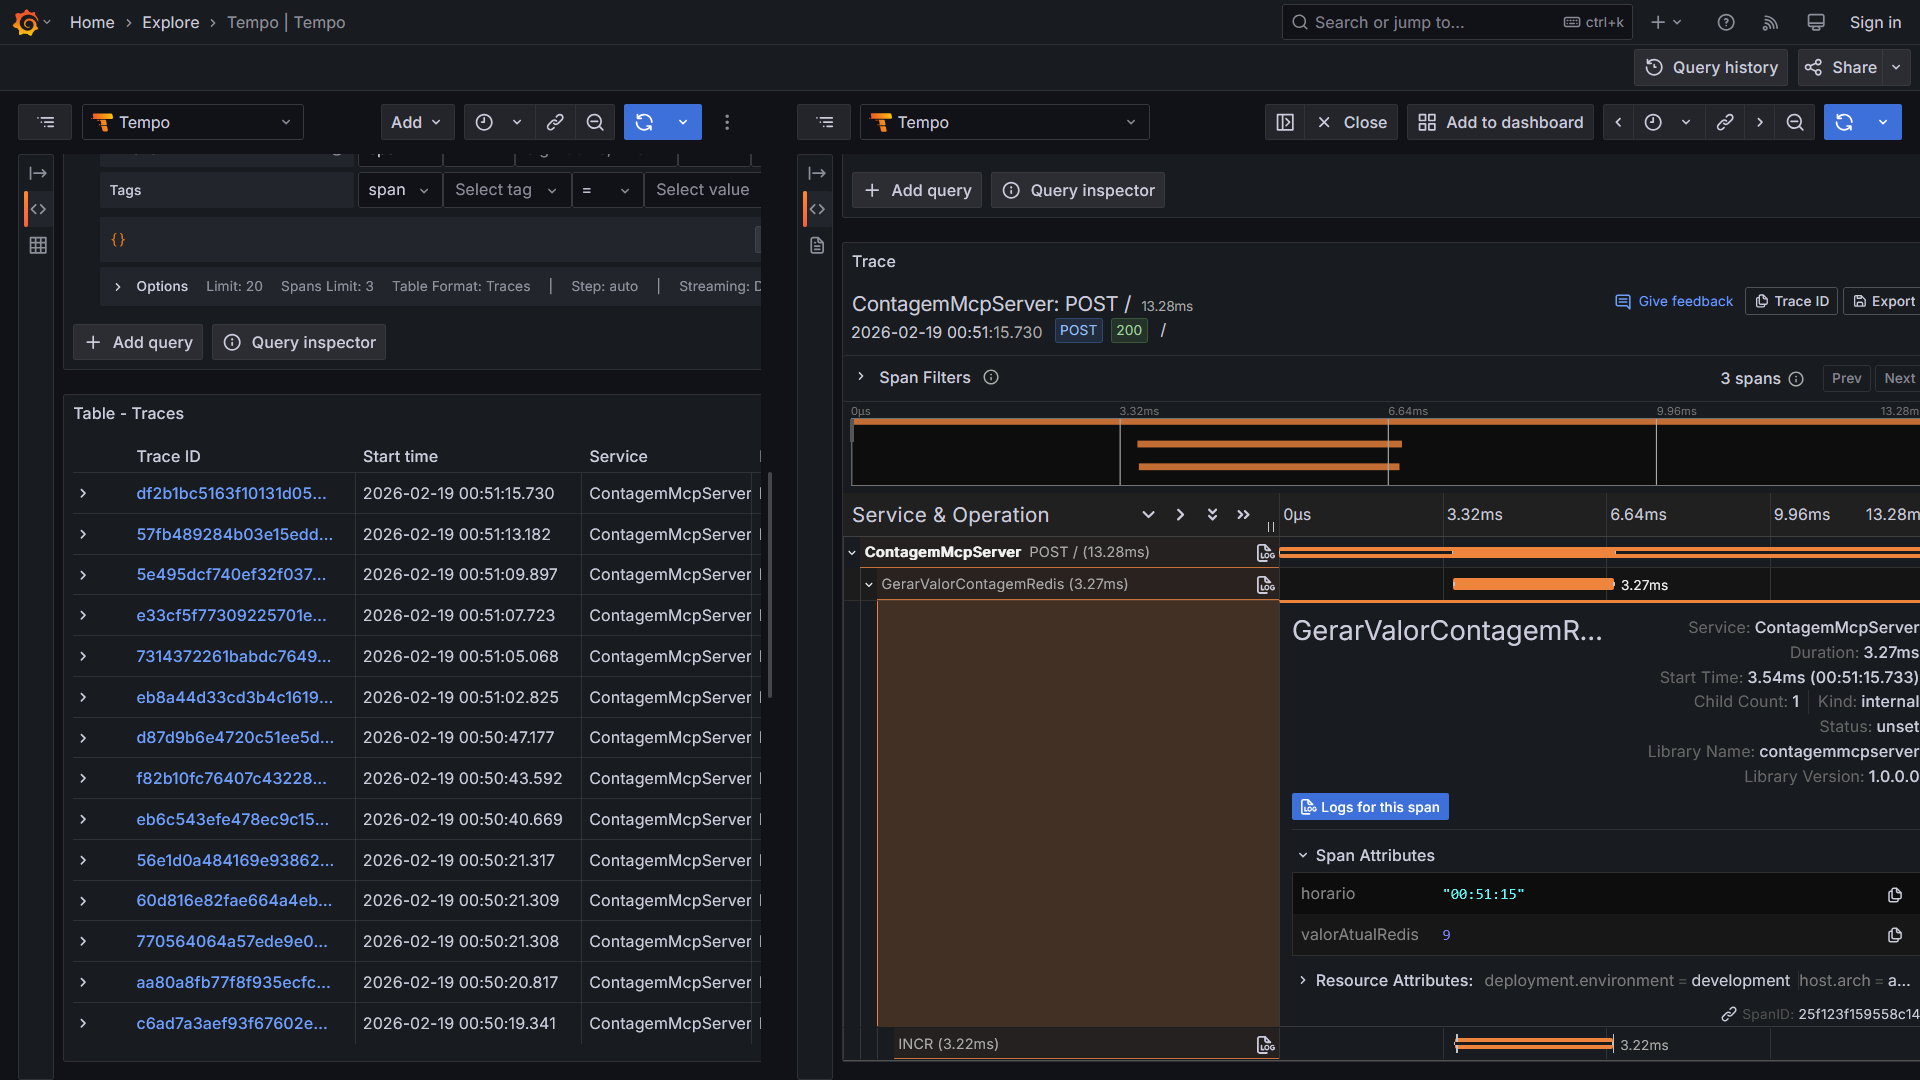Viewport: 1920px width, 1080px height.
Task: Shift right pane time range forwards
Action: (x=1760, y=122)
